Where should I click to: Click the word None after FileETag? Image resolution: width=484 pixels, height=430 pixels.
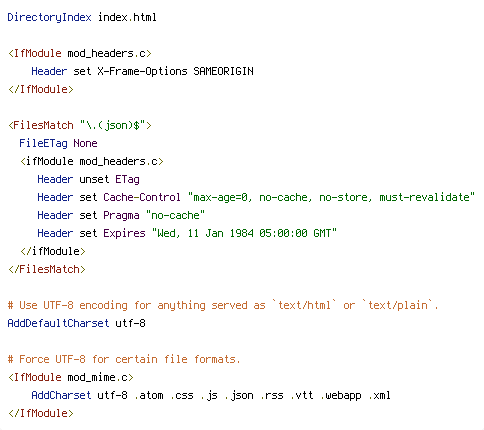point(85,143)
